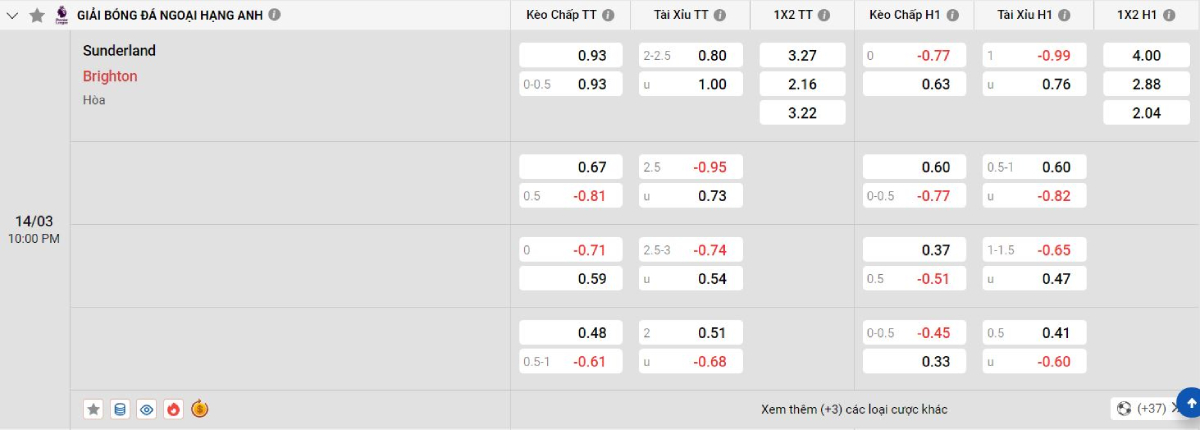The image size is (1200, 430).
Task: Click info icon next to Kèo Chấp TT
Action: coord(609,15)
